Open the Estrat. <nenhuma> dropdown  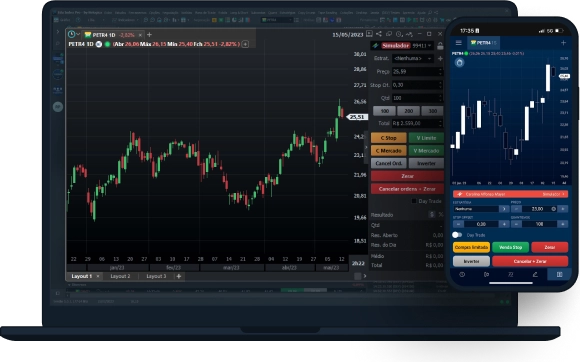click(x=412, y=58)
